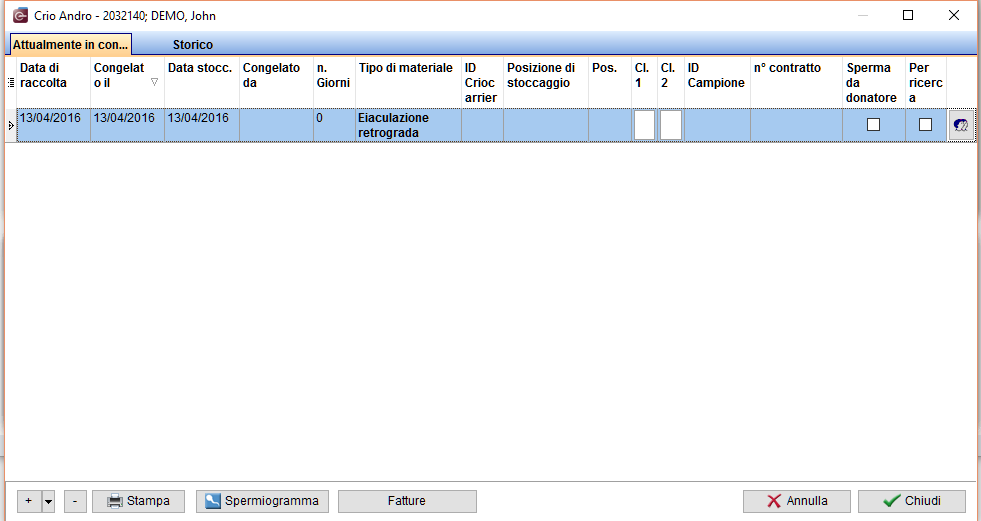The width and height of the screenshot is (981, 521).
Task: Switch to the Storico tab
Action: [x=193, y=45]
